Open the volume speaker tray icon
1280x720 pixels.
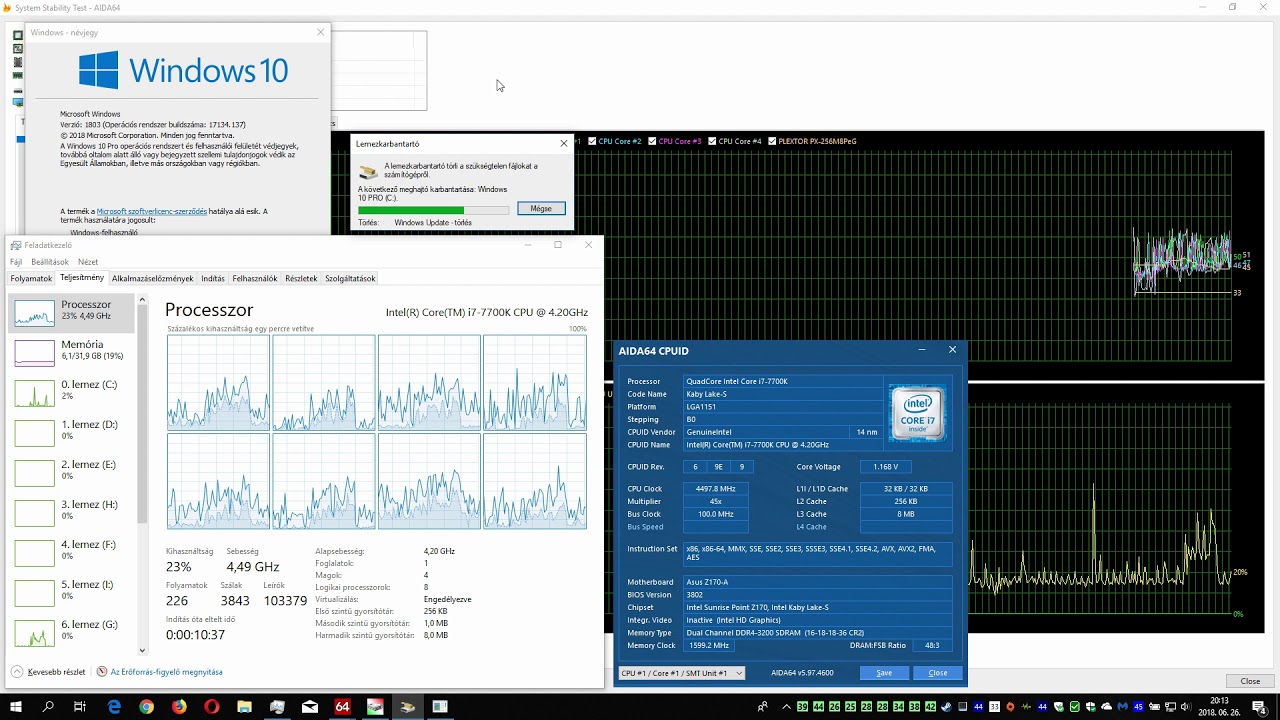pyautogui.click(x=1186, y=707)
